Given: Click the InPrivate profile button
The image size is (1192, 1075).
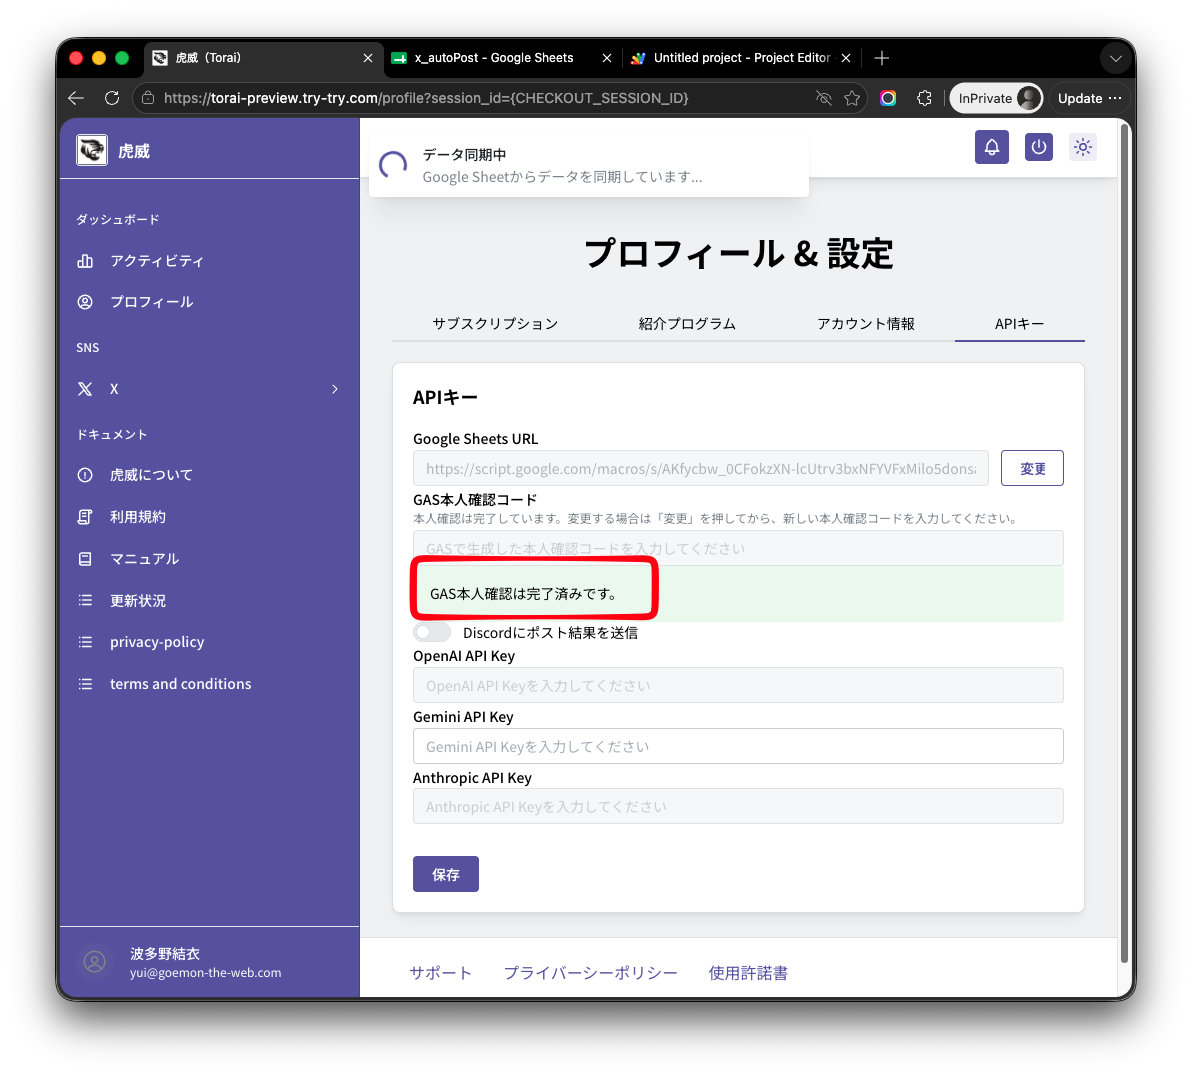Looking at the screenshot, I should click(996, 98).
